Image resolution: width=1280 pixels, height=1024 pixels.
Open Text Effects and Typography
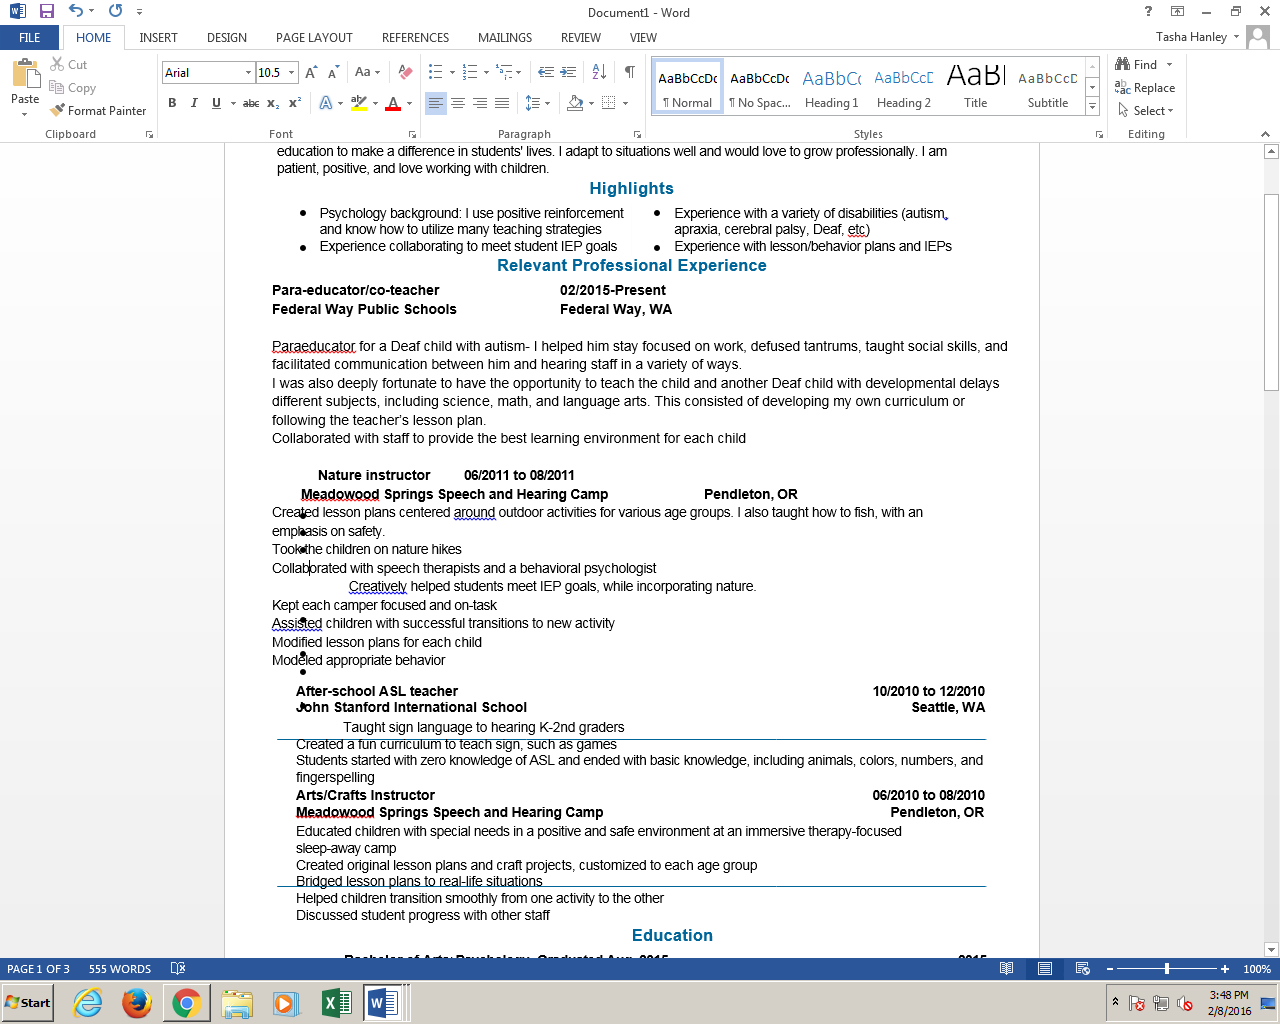pyautogui.click(x=326, y=103)
